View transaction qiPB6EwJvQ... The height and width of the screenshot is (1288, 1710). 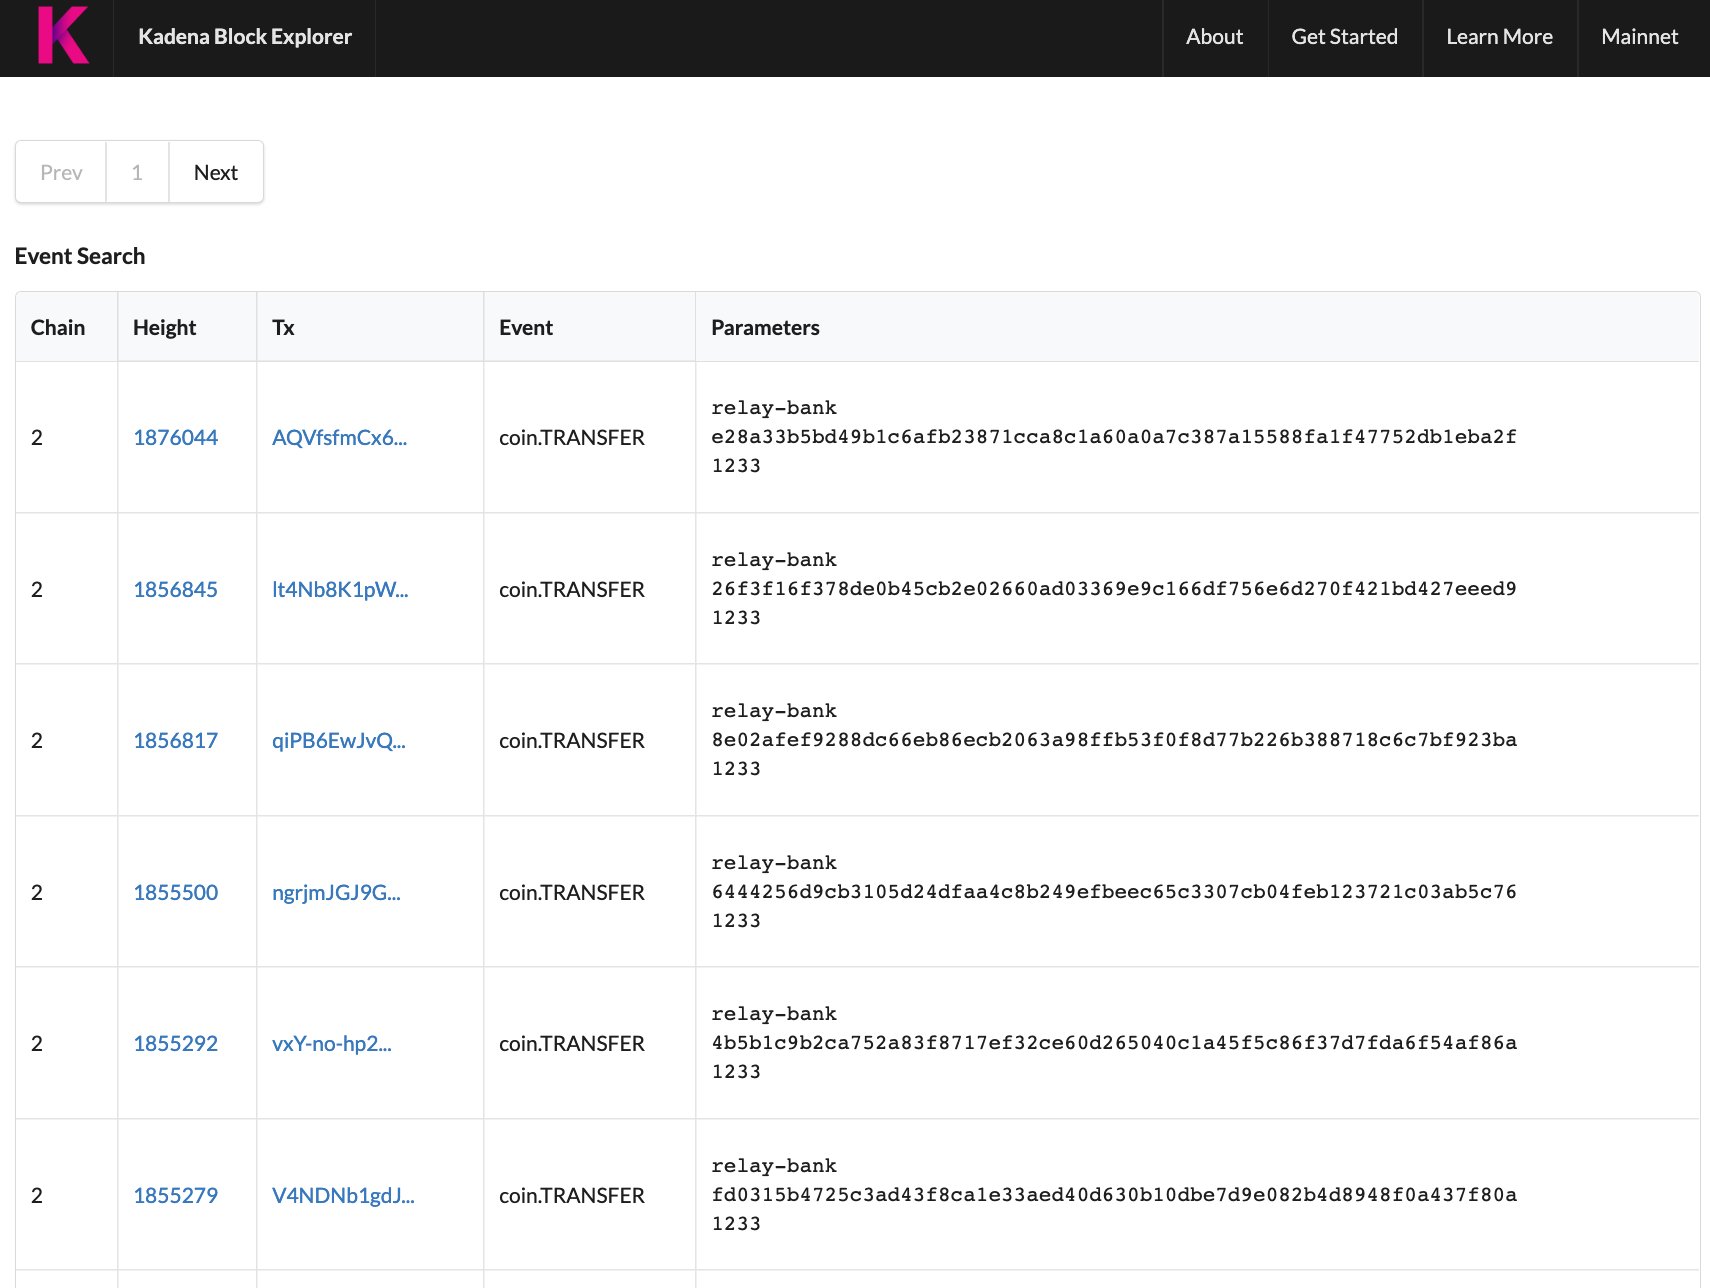(339, 740)
